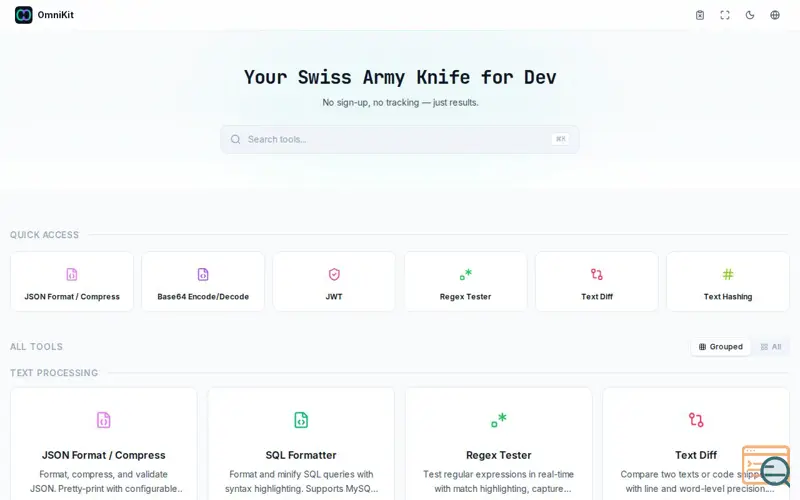The height and width of the screenshot is (500, 800).
Task: Click the Text Processing section heading
Action: [54, 373]
